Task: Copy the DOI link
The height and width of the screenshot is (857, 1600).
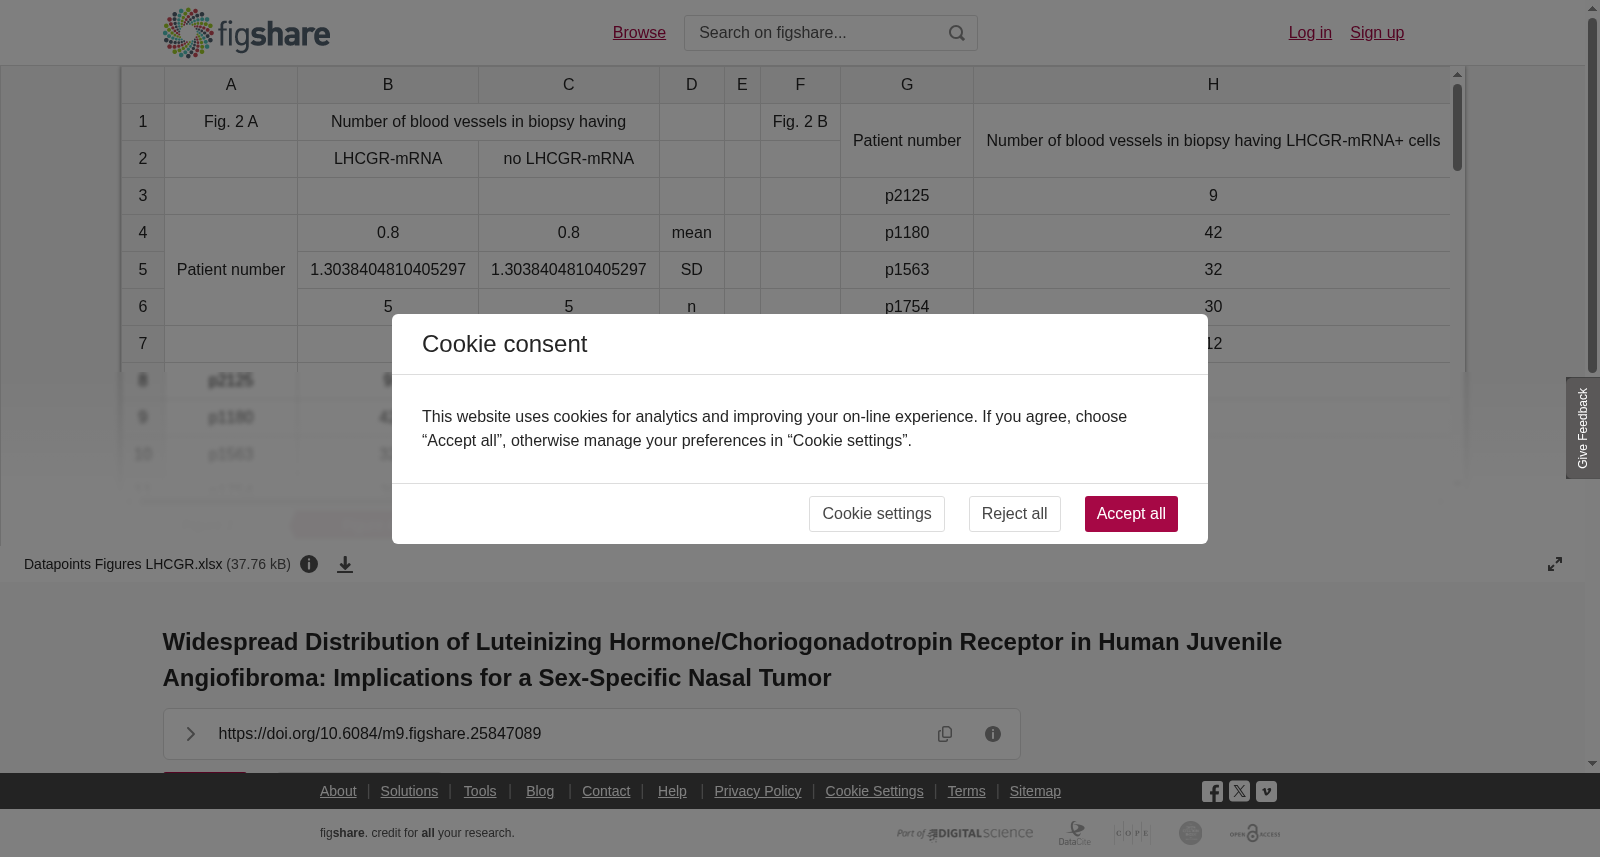Action: [x=945, y=734]
